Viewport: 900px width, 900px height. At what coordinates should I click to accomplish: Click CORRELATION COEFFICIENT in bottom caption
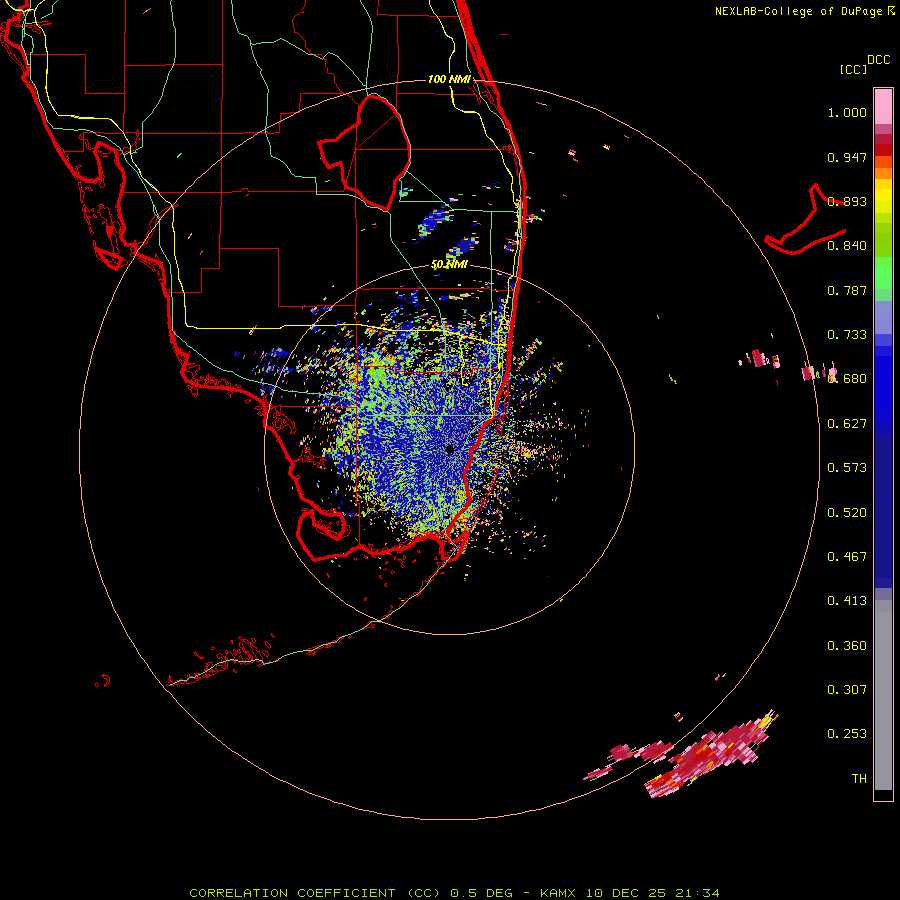click(292, 893)
